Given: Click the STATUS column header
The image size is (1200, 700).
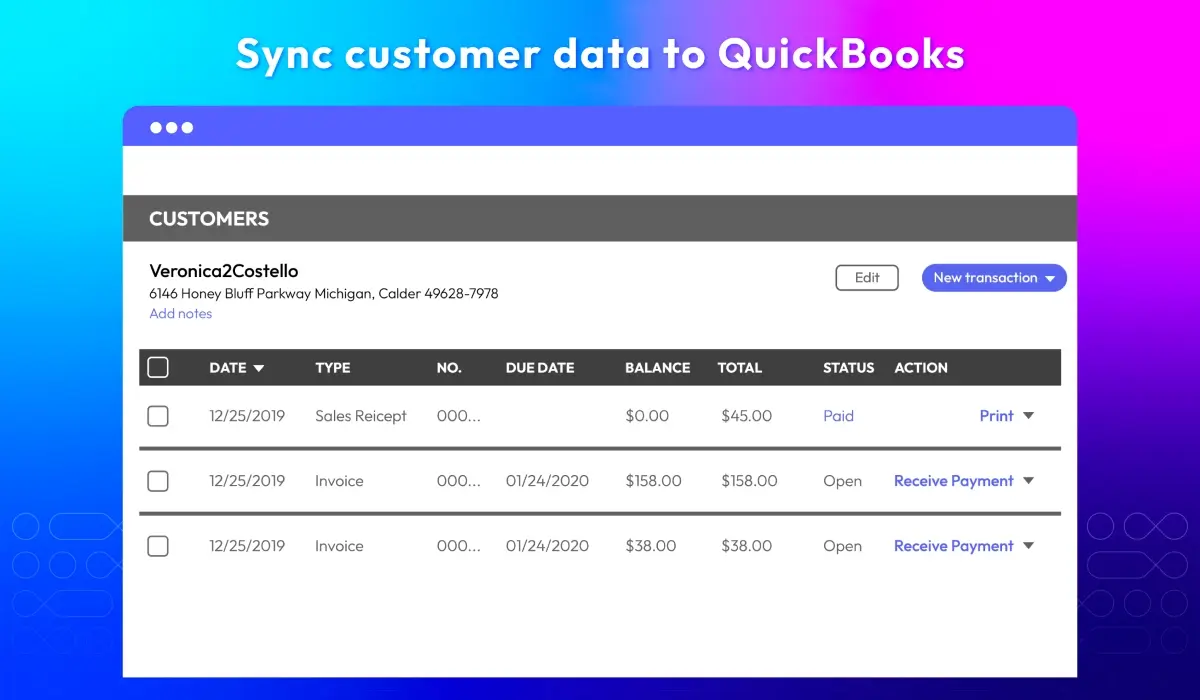Looking at the screenshot, I should (x=849, y=368).
